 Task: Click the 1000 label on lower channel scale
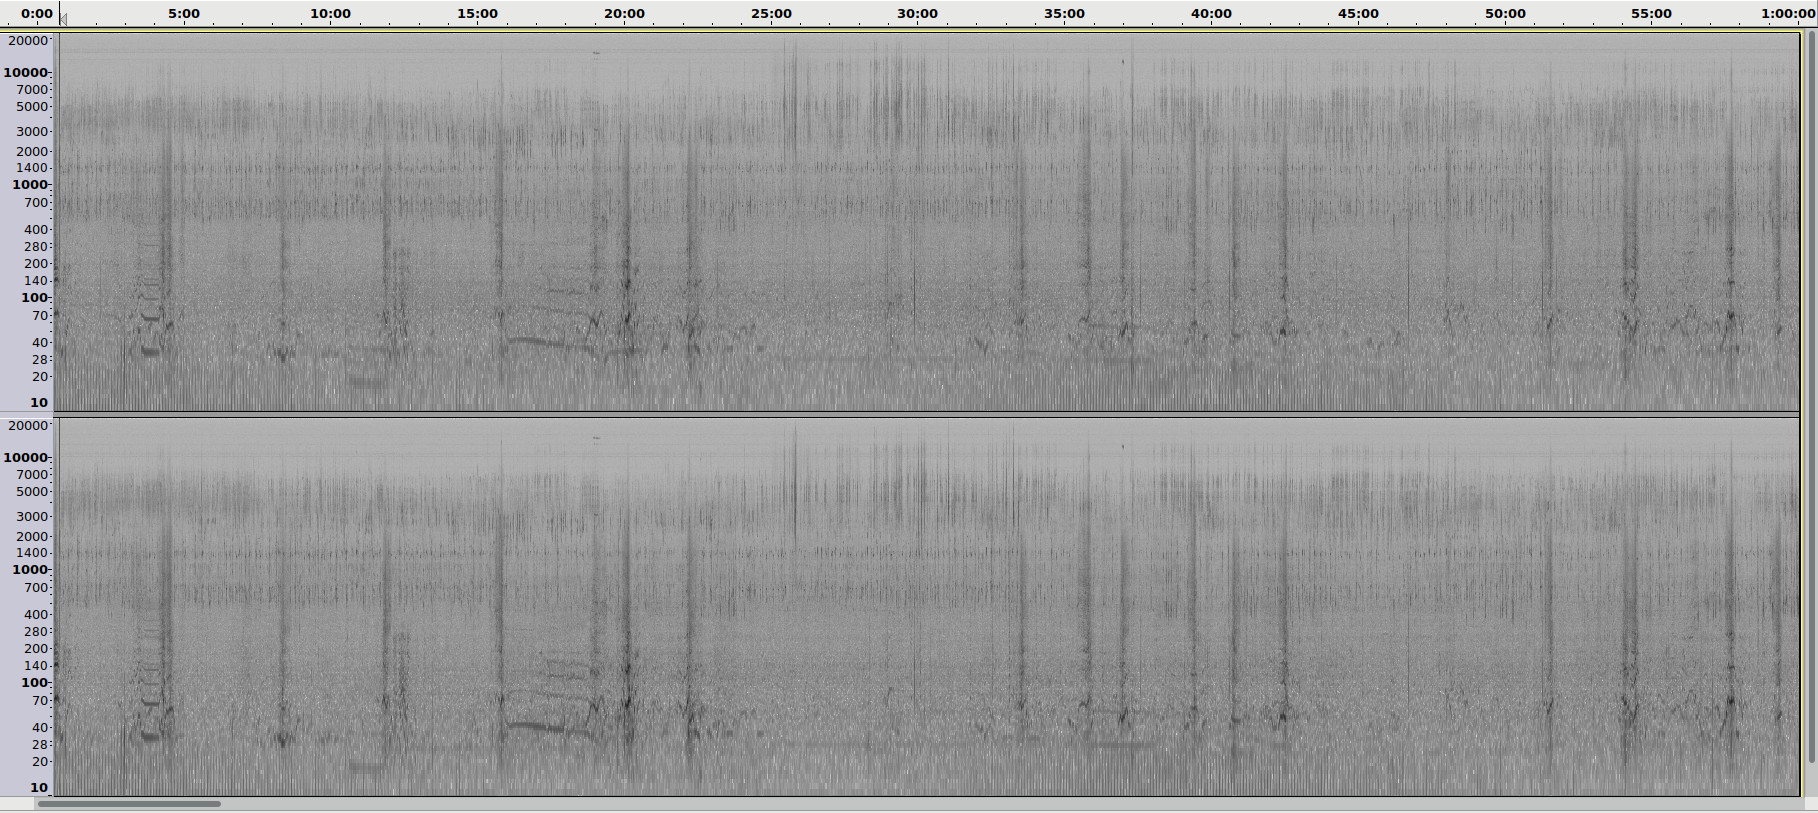click(29, 570)
